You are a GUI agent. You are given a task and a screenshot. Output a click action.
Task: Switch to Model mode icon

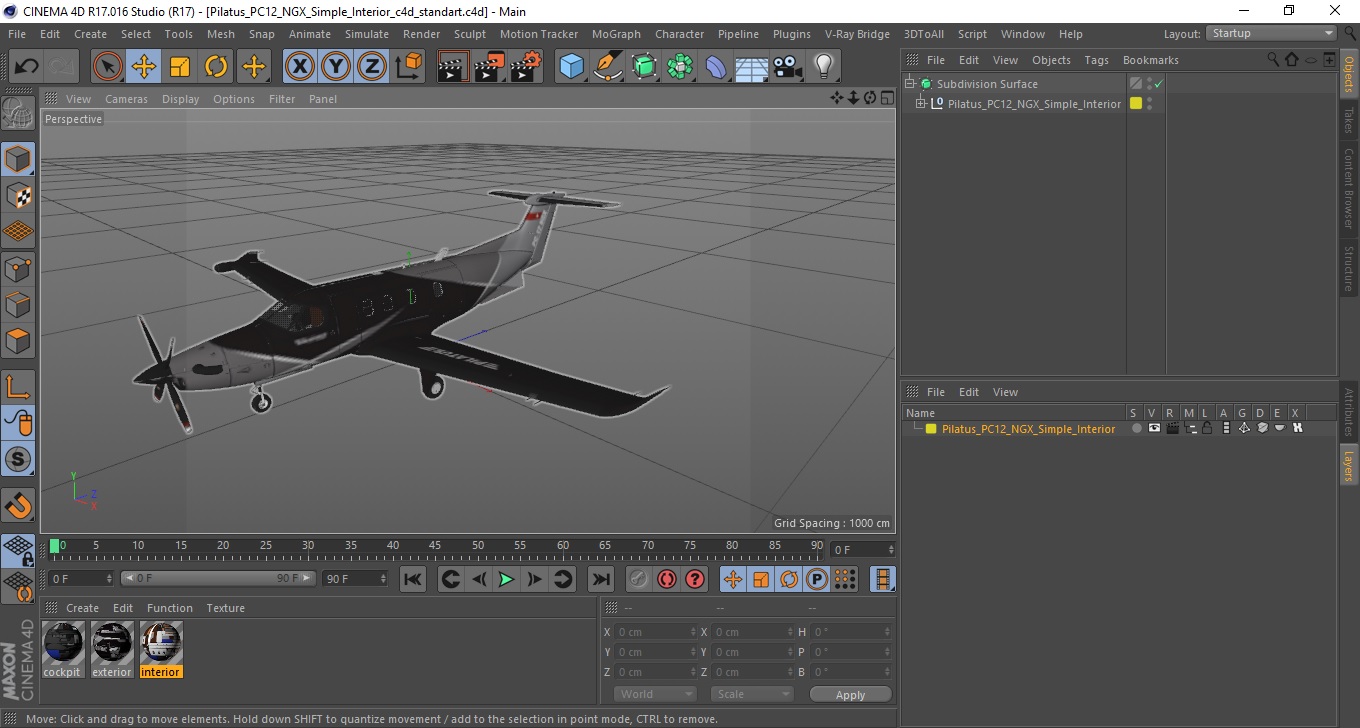click(18, 159)
